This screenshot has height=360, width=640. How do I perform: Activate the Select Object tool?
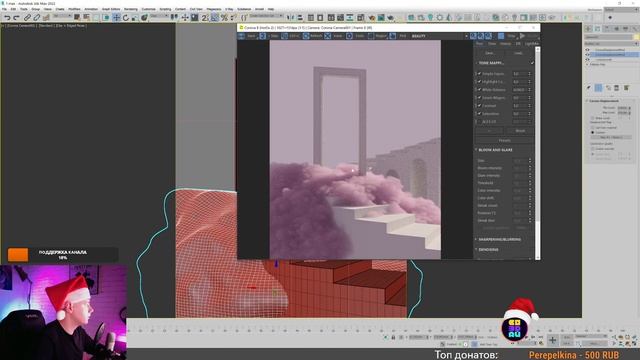pos(77,17)
